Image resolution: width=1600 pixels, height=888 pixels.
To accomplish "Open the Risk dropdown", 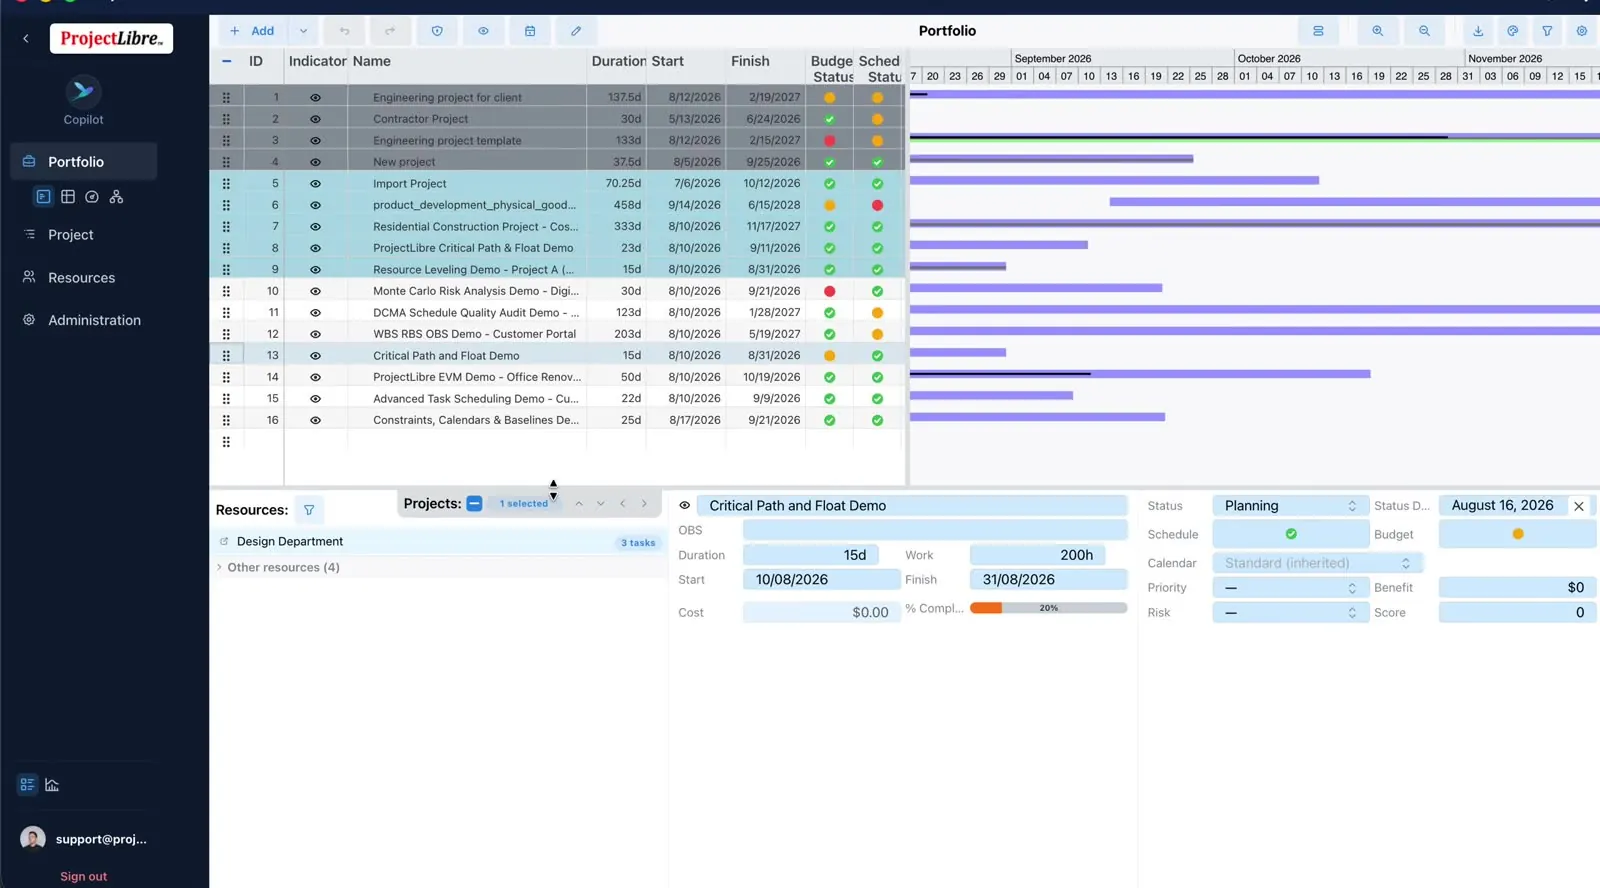I will (x=1289, y=613).
